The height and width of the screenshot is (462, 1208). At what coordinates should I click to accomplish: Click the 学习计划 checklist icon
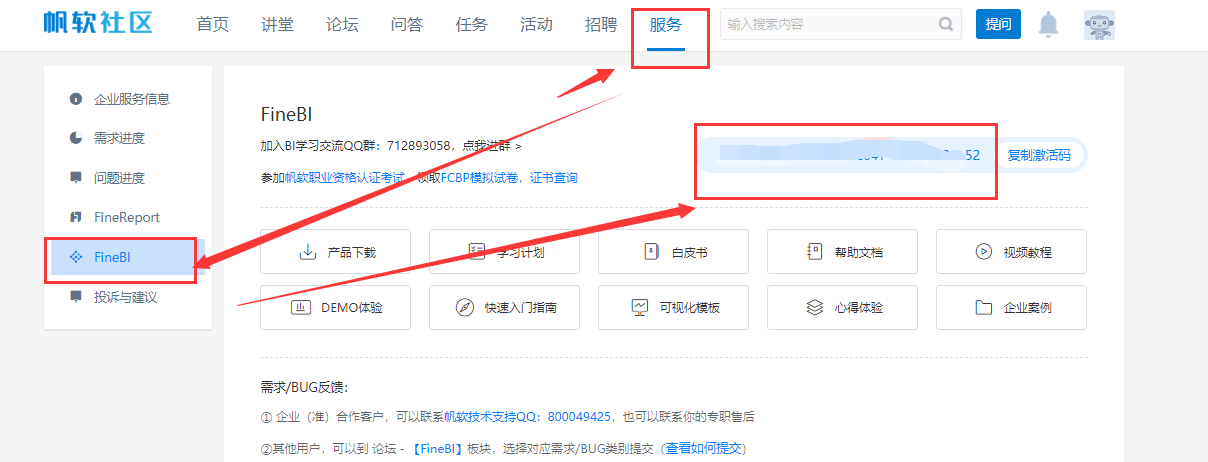tap(477, 252)
